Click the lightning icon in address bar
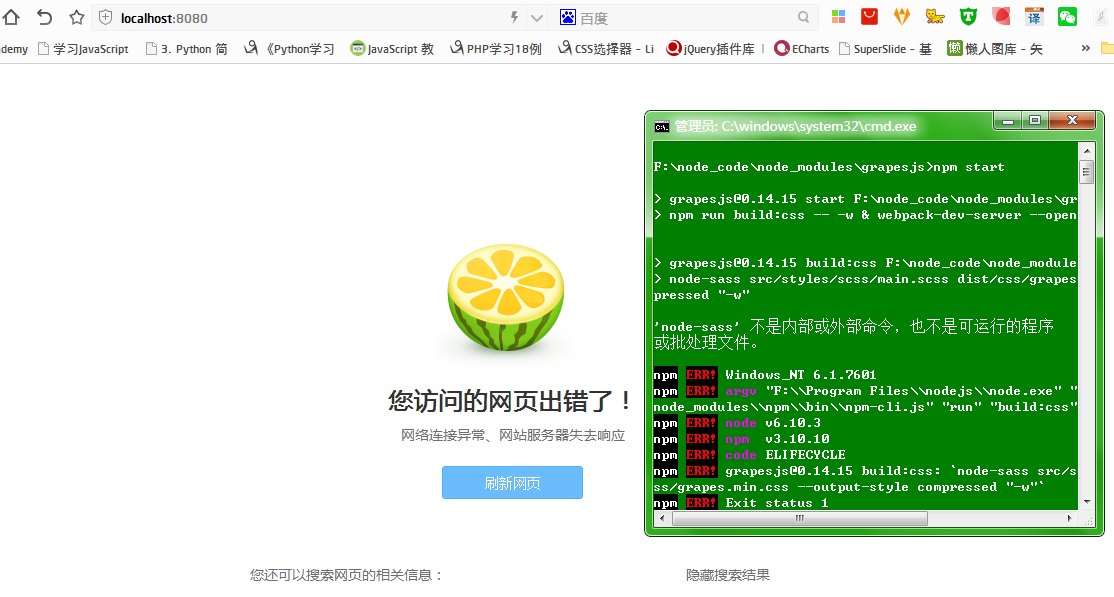The width and height of the screenshot is (1114, 597). (x=513, y=17)
